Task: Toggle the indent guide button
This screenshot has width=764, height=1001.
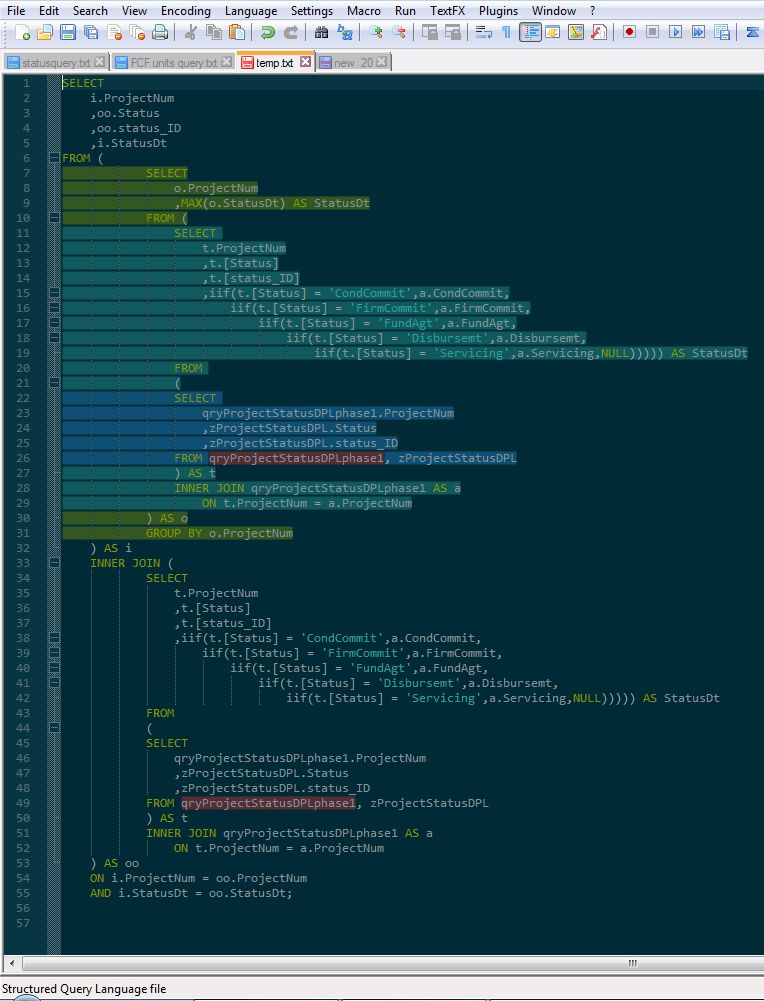Action: click(x=530, y=32)
